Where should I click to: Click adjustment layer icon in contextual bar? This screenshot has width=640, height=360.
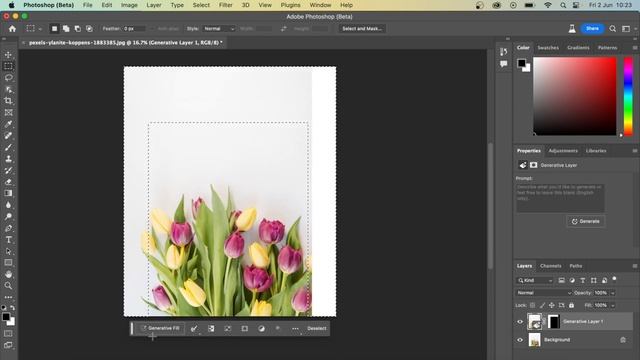pyautogui.click(x=261, y=328)
